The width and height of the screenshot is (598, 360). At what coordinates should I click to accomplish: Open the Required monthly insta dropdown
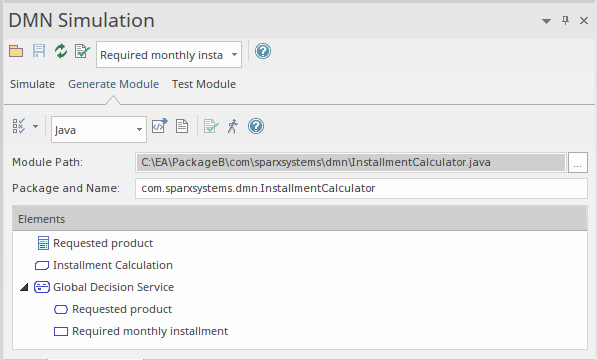pos(169,55)
